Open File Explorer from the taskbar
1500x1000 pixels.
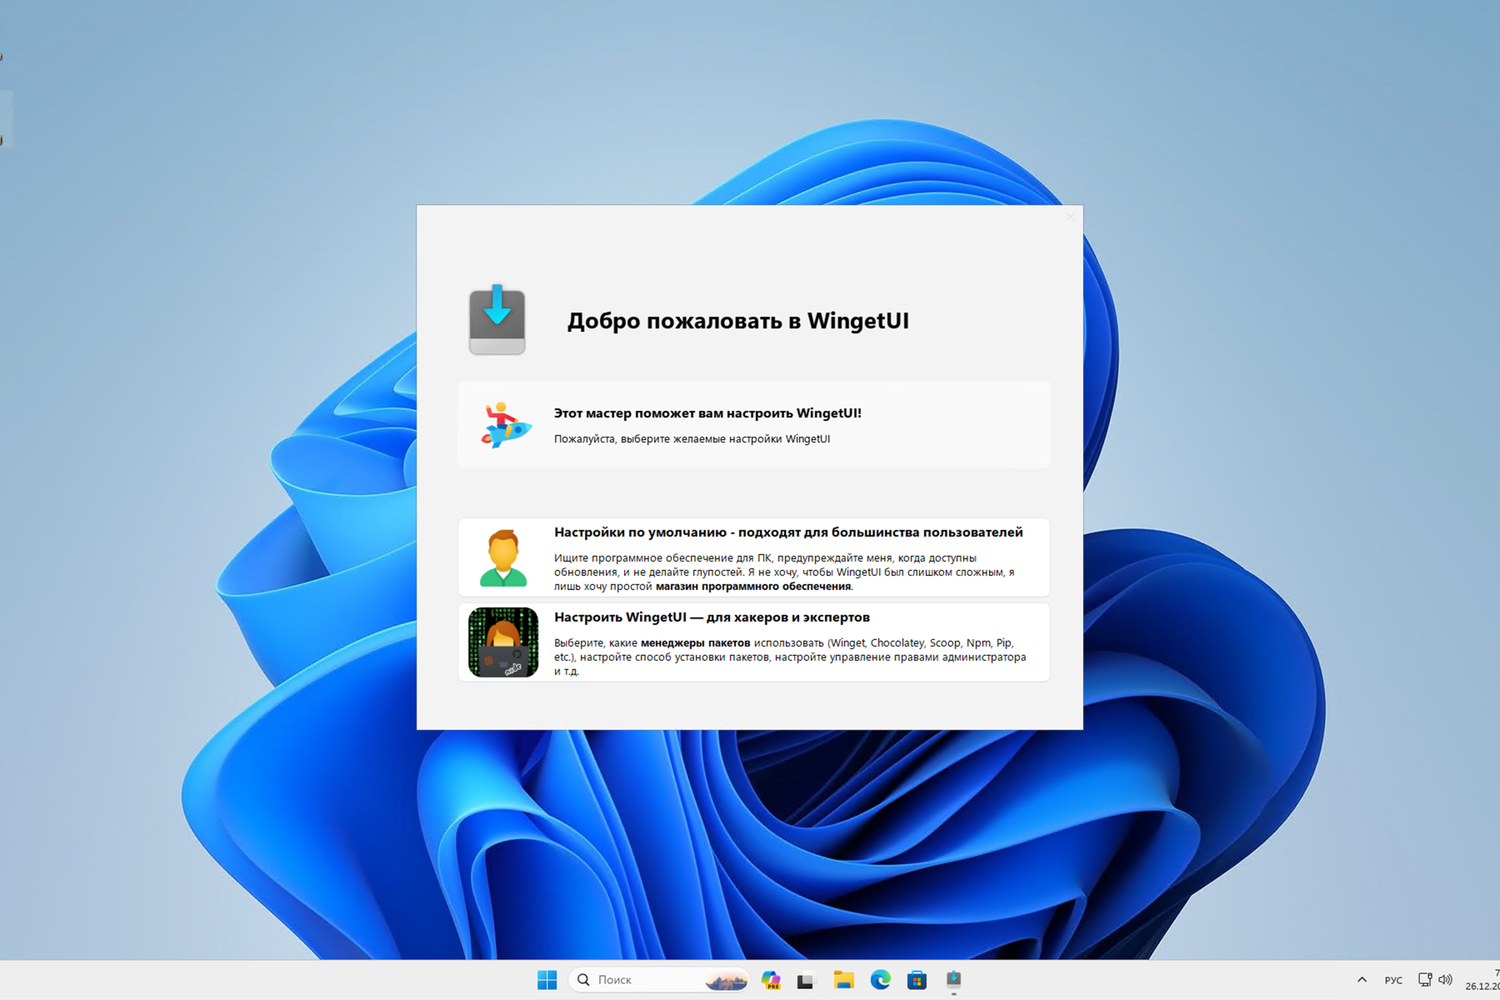point(843,980)
